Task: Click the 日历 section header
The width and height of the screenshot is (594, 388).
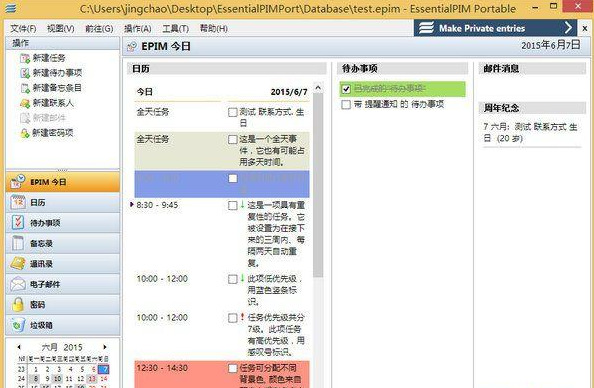Action: click(x=227, y=69)
